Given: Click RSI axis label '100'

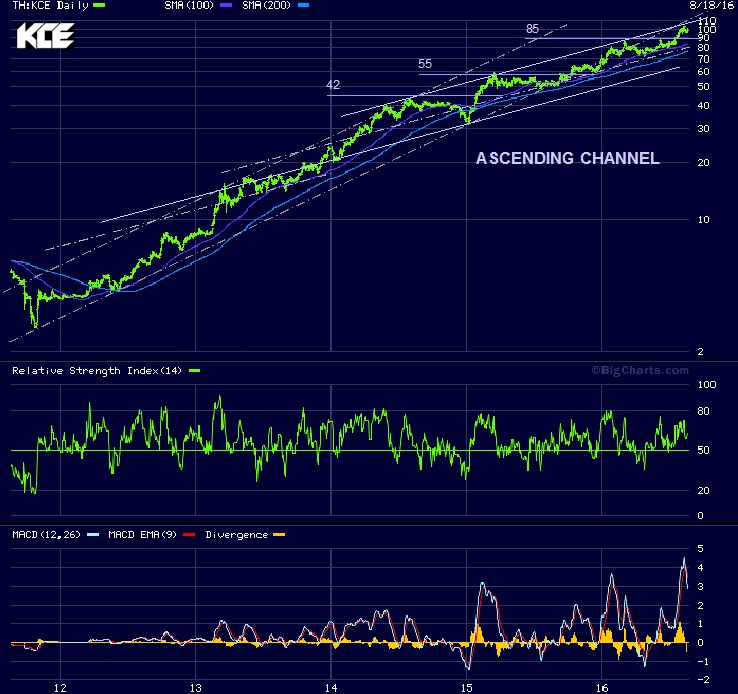Looking at the screenshot, I should (x=706, y=385).
